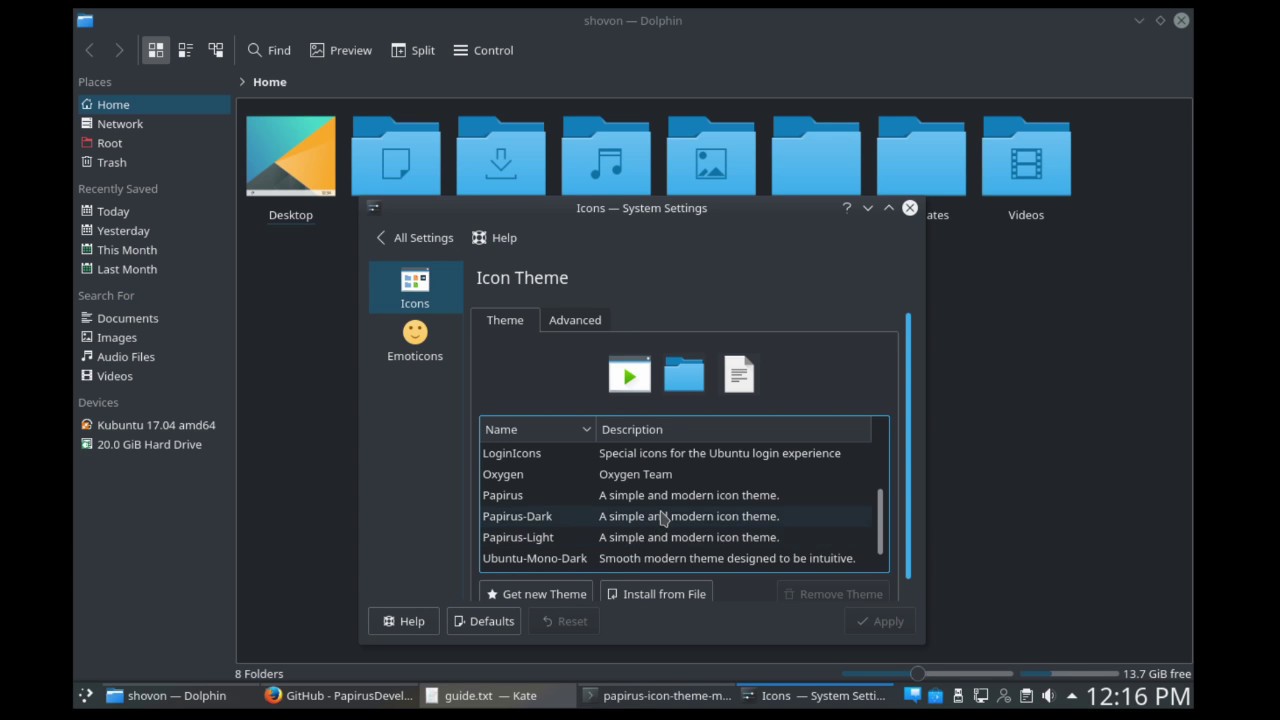Image resolution: width=1280 pixels, height=720 pixels.
Task: Select Papirus-Dark in the theme list
Action: point(517,516)
